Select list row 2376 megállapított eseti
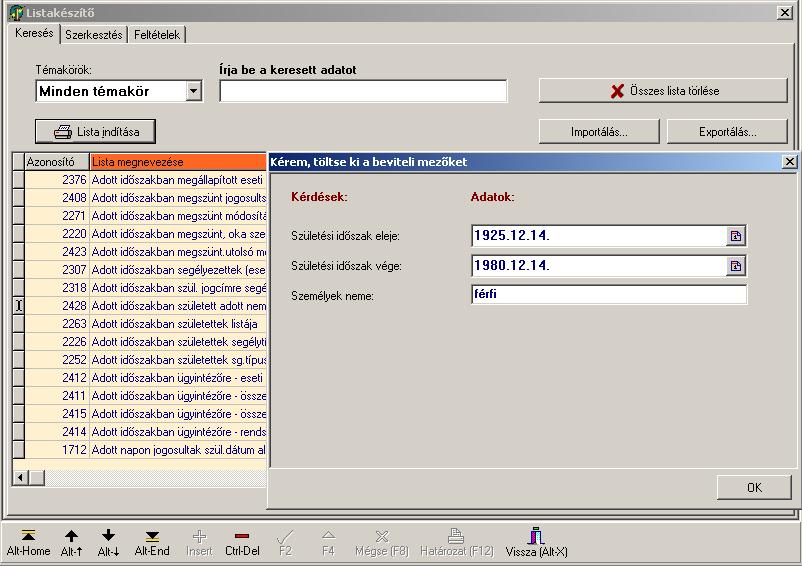The height and width of the screenshot is (566, 802). tap(145, 179)
